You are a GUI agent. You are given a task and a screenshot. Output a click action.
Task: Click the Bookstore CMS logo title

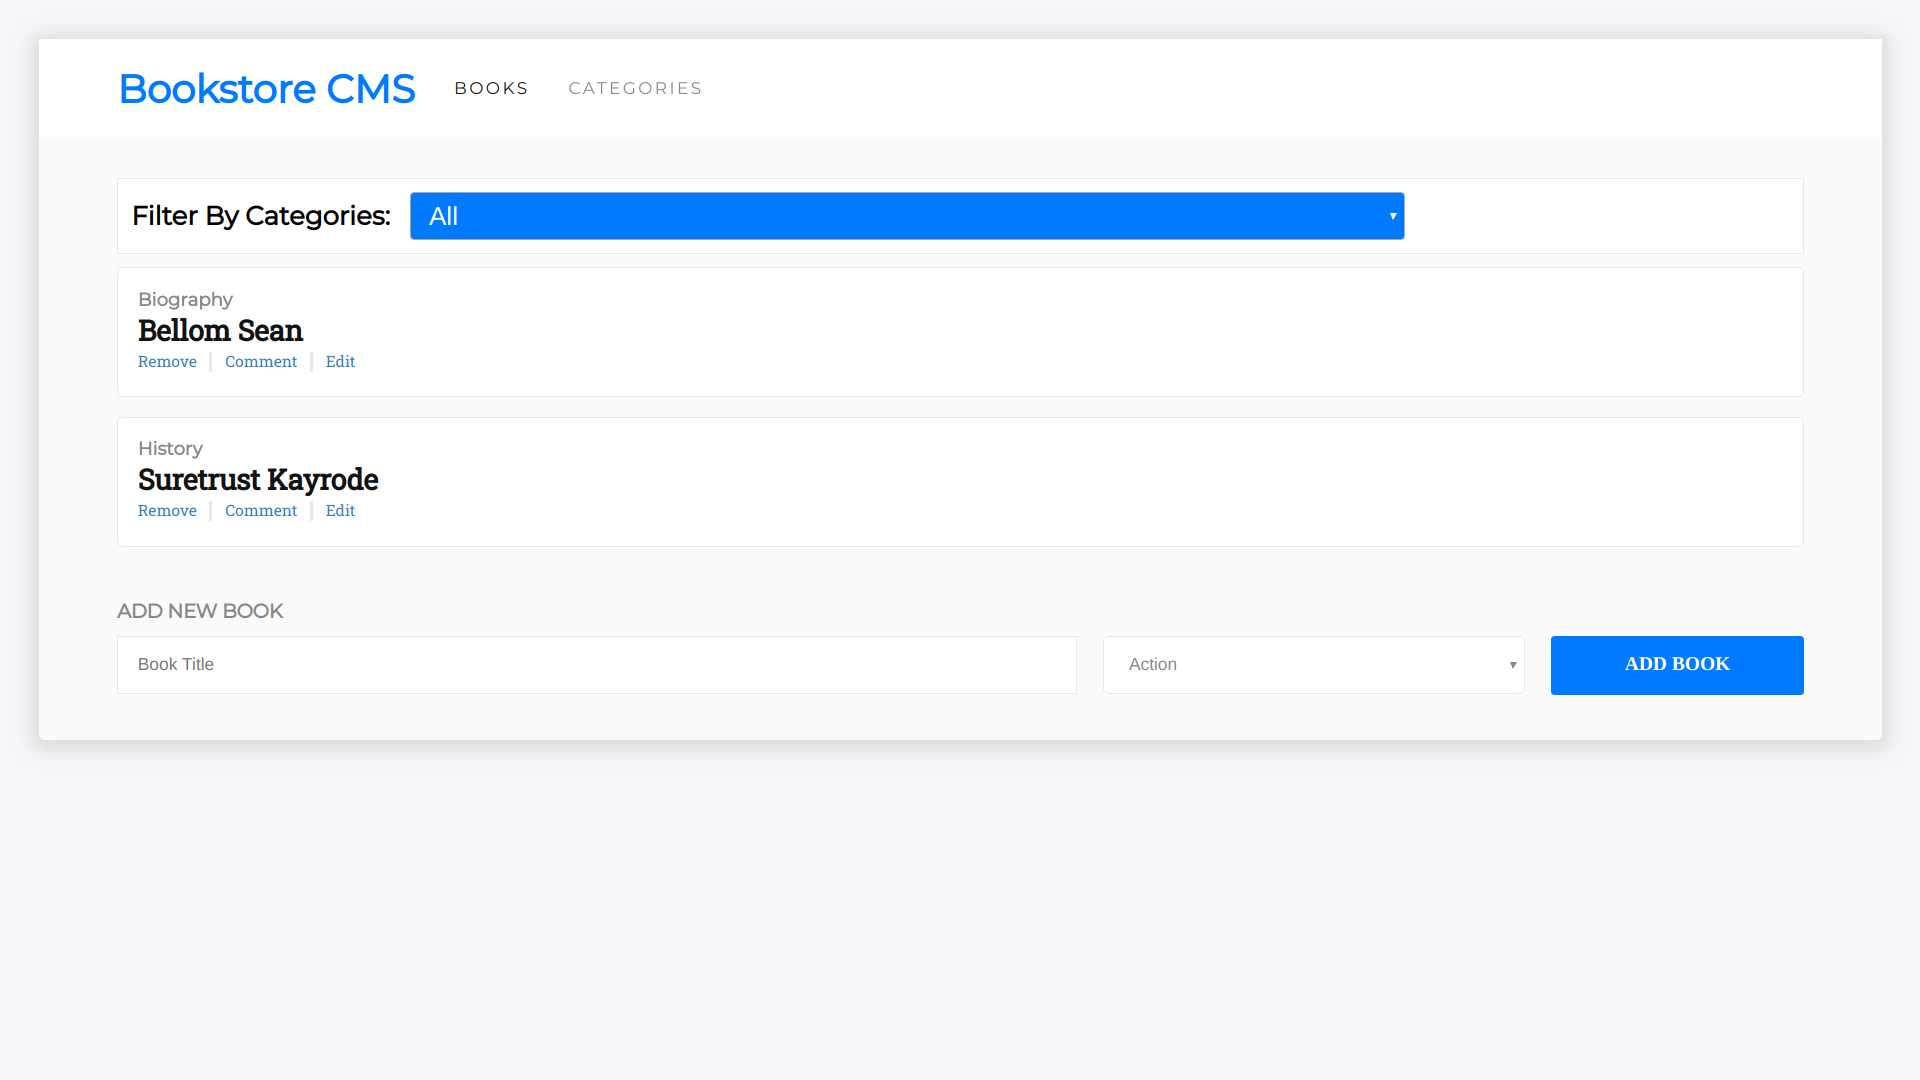click(266, 89)
